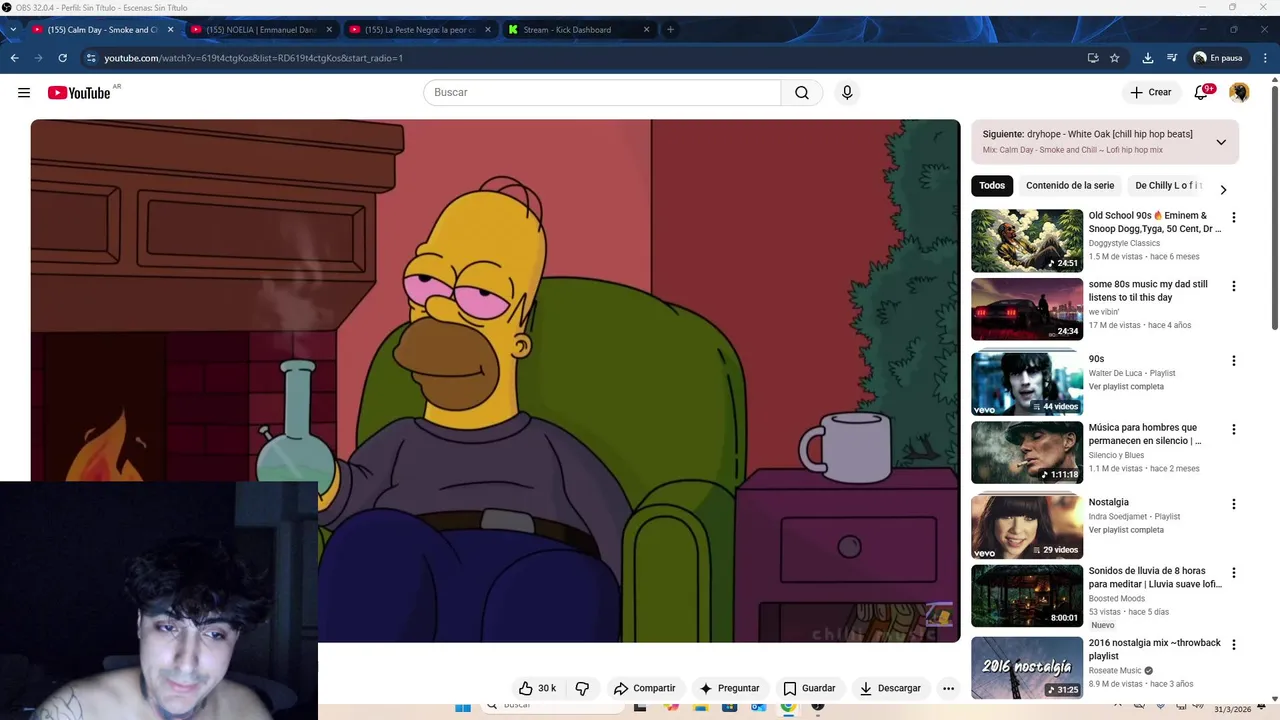
Task: Open the notifications bell
Action: [1202, 93]
